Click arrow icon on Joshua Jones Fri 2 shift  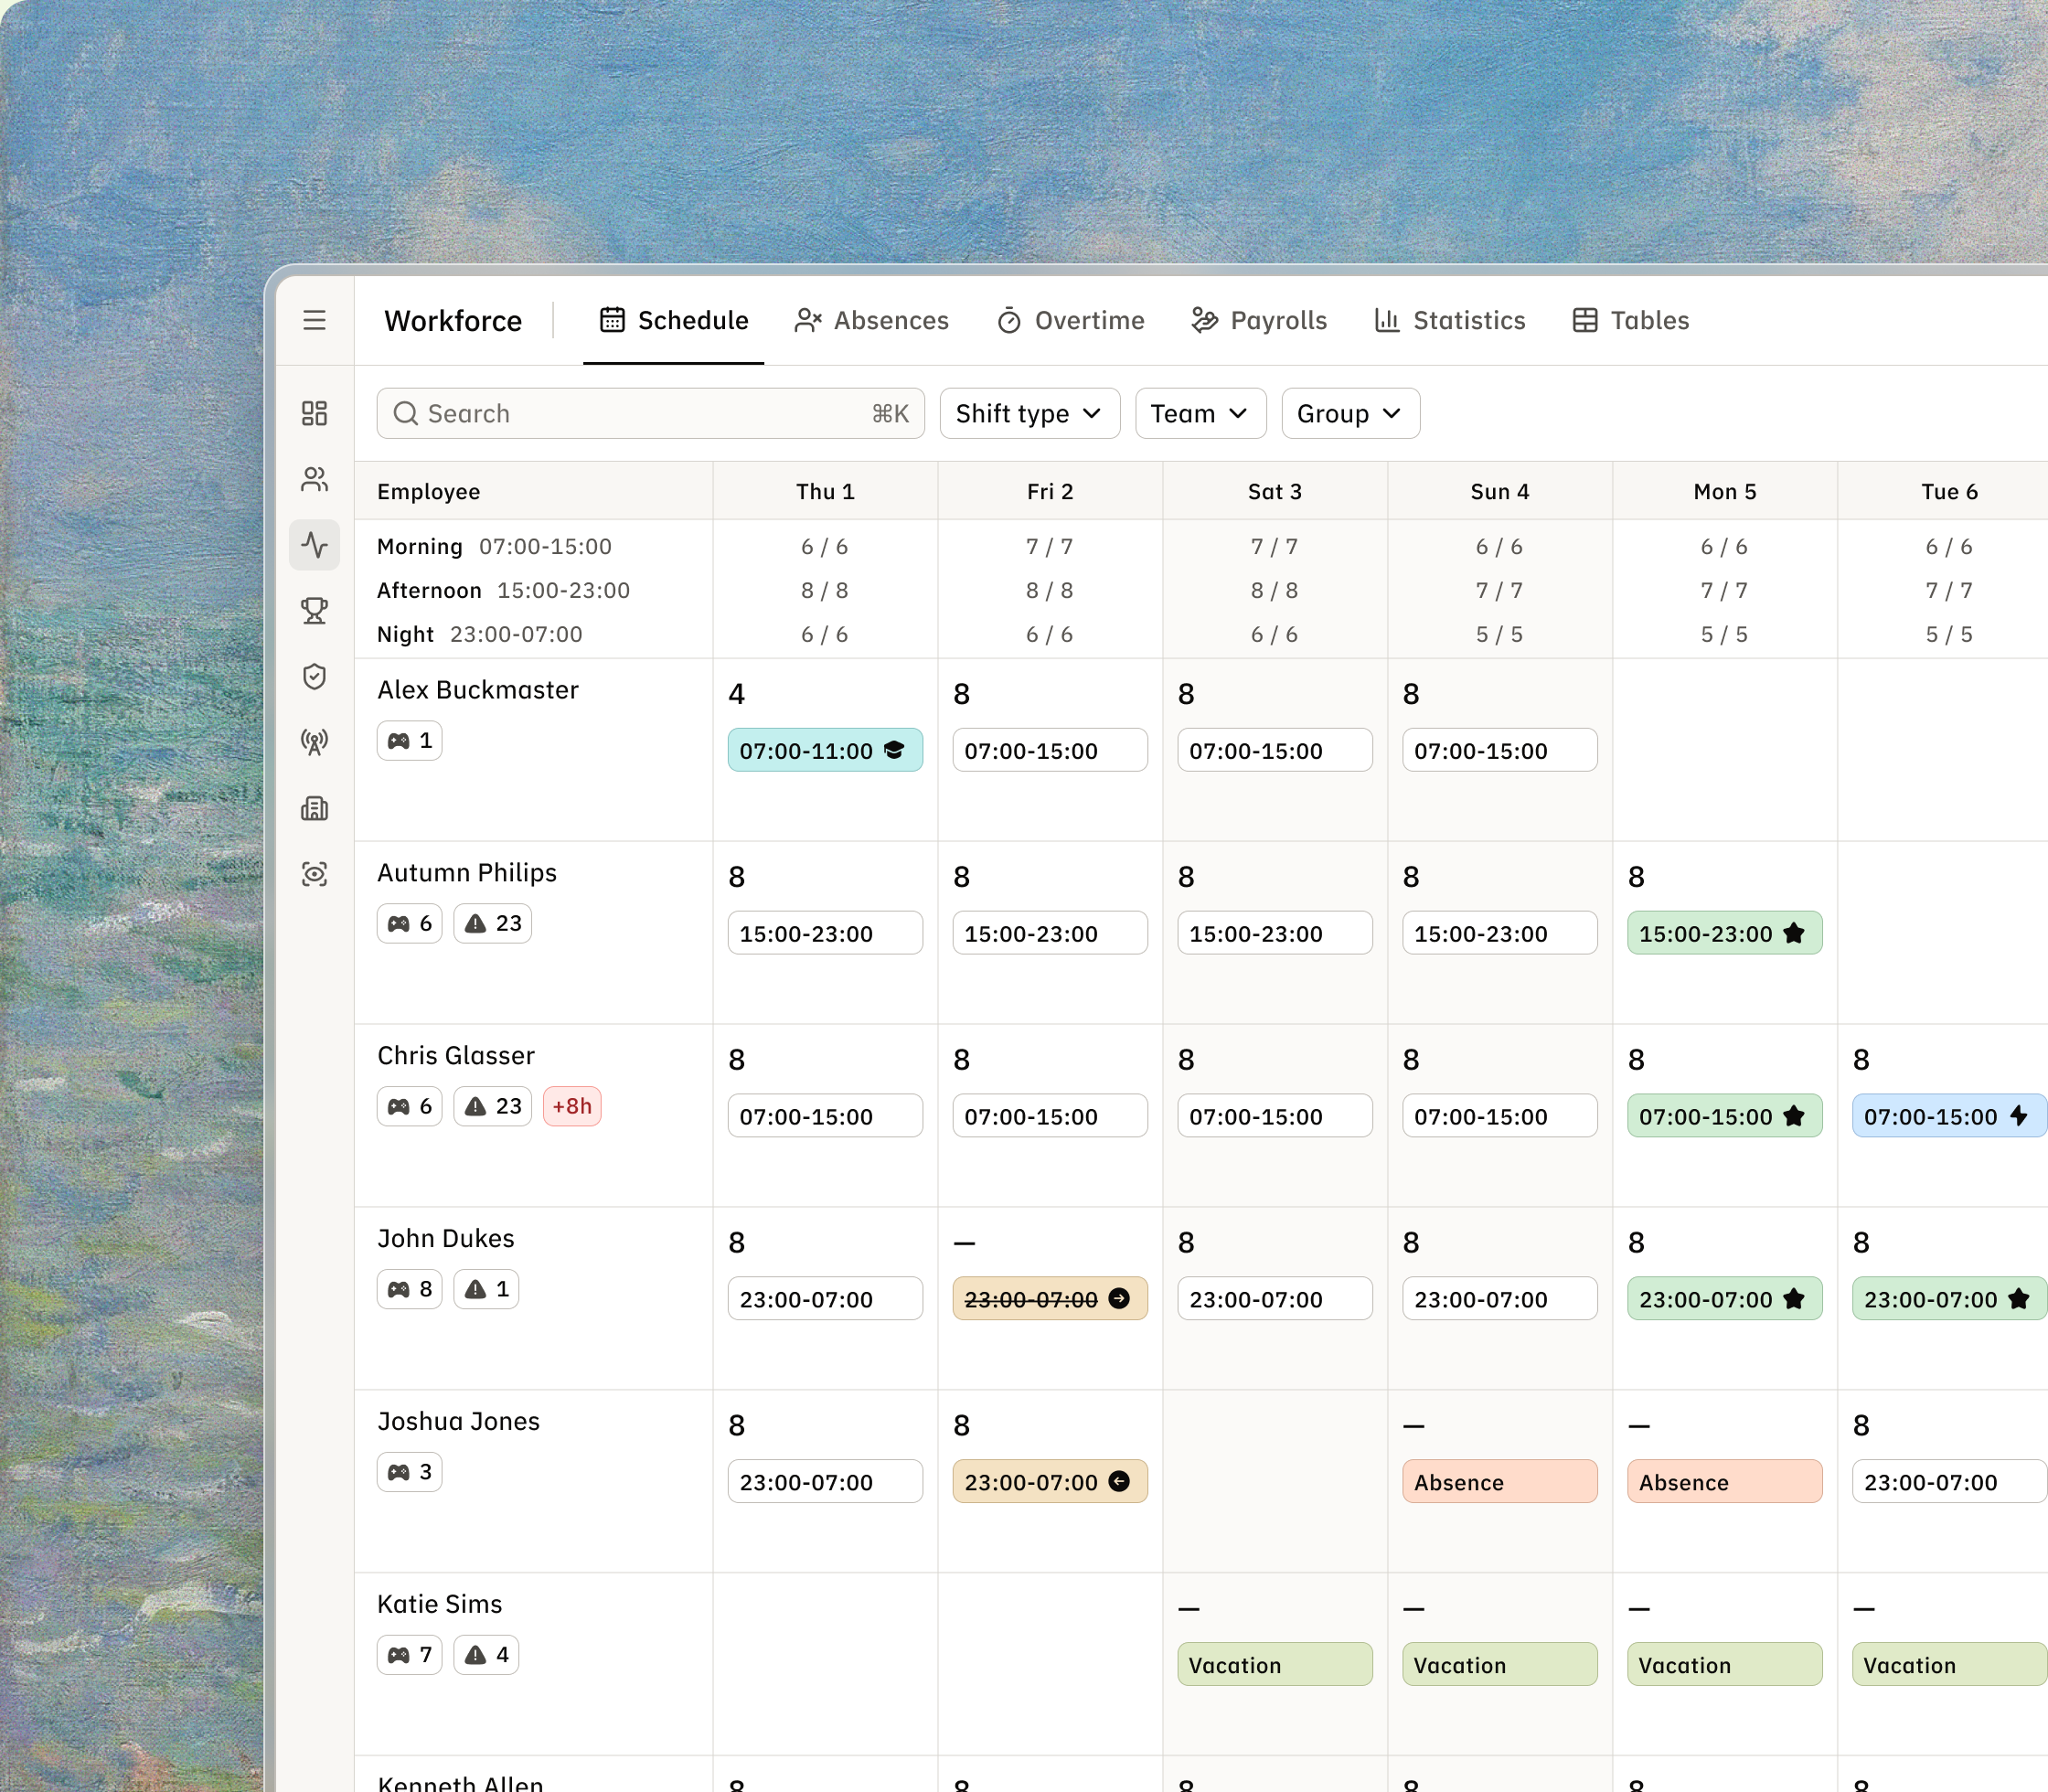1119,1481
